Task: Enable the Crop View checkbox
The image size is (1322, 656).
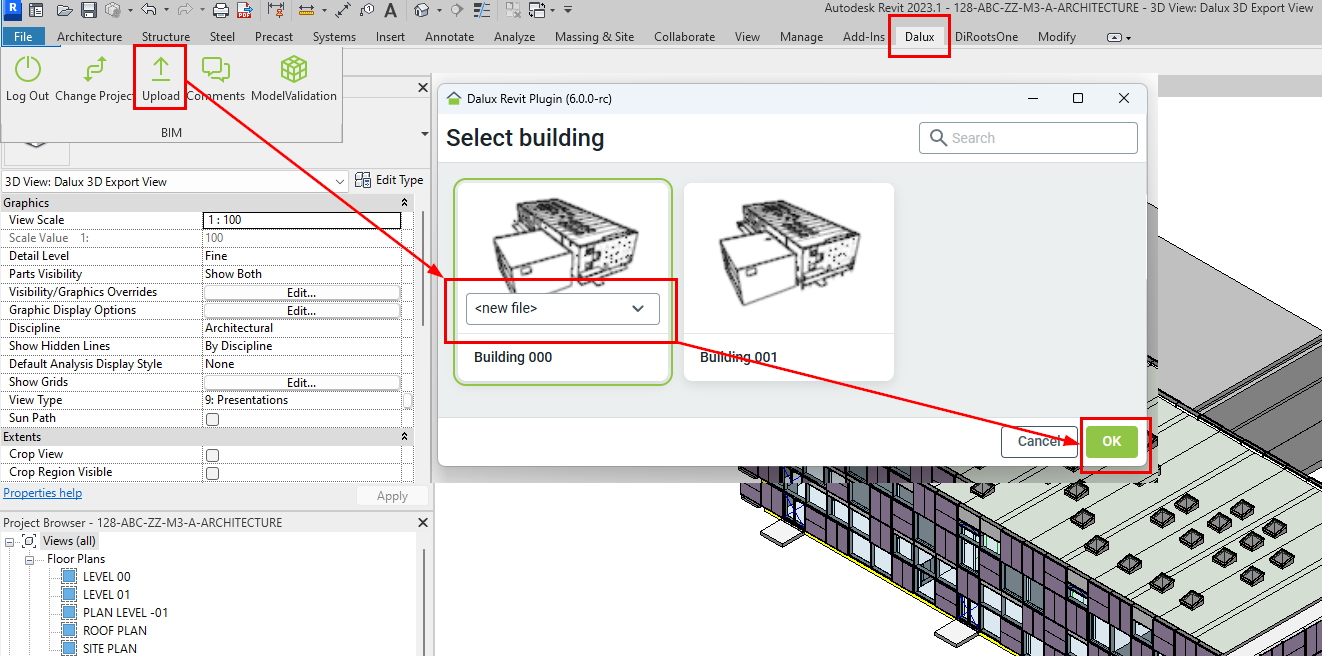Action: [x=212, y=455]
